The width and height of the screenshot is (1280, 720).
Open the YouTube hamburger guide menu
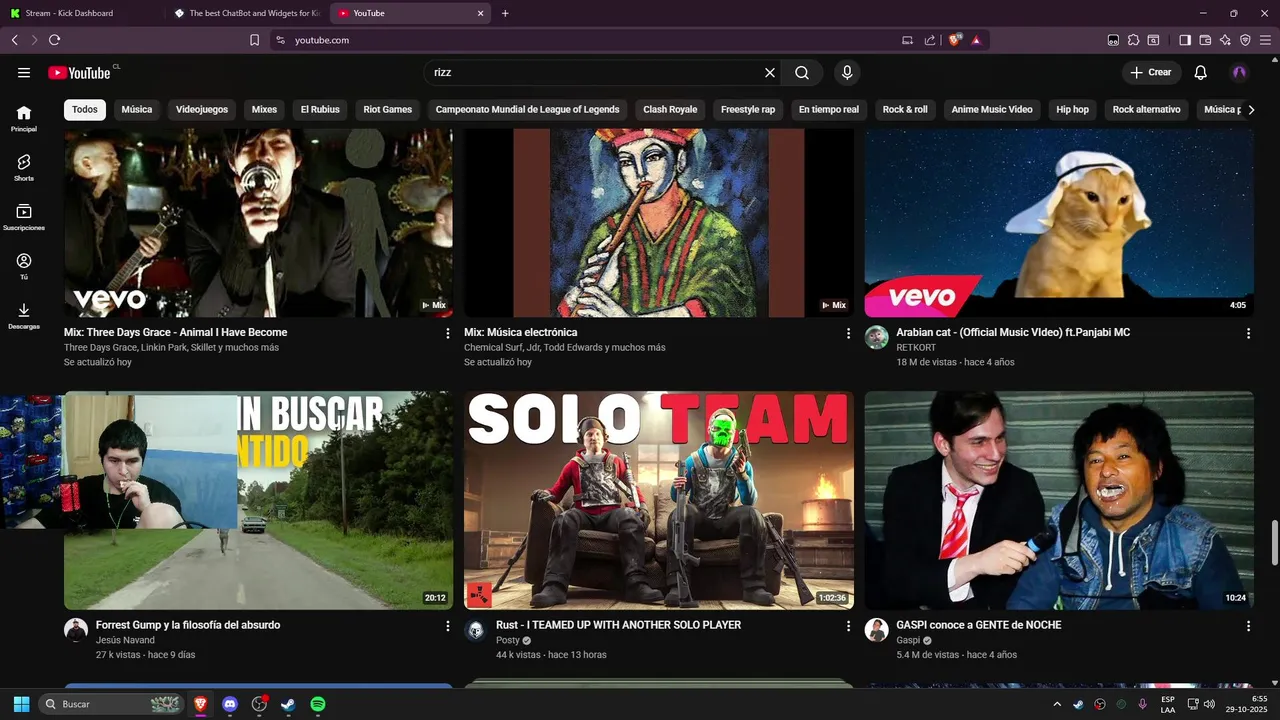pyautogui.click(x=24, y=73)
